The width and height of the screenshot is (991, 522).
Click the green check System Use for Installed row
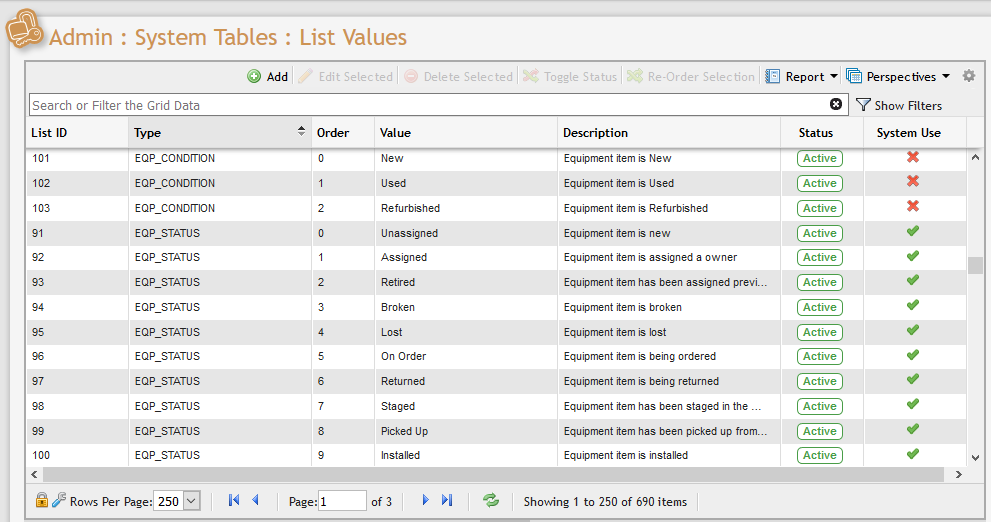[x=912, y=455]
